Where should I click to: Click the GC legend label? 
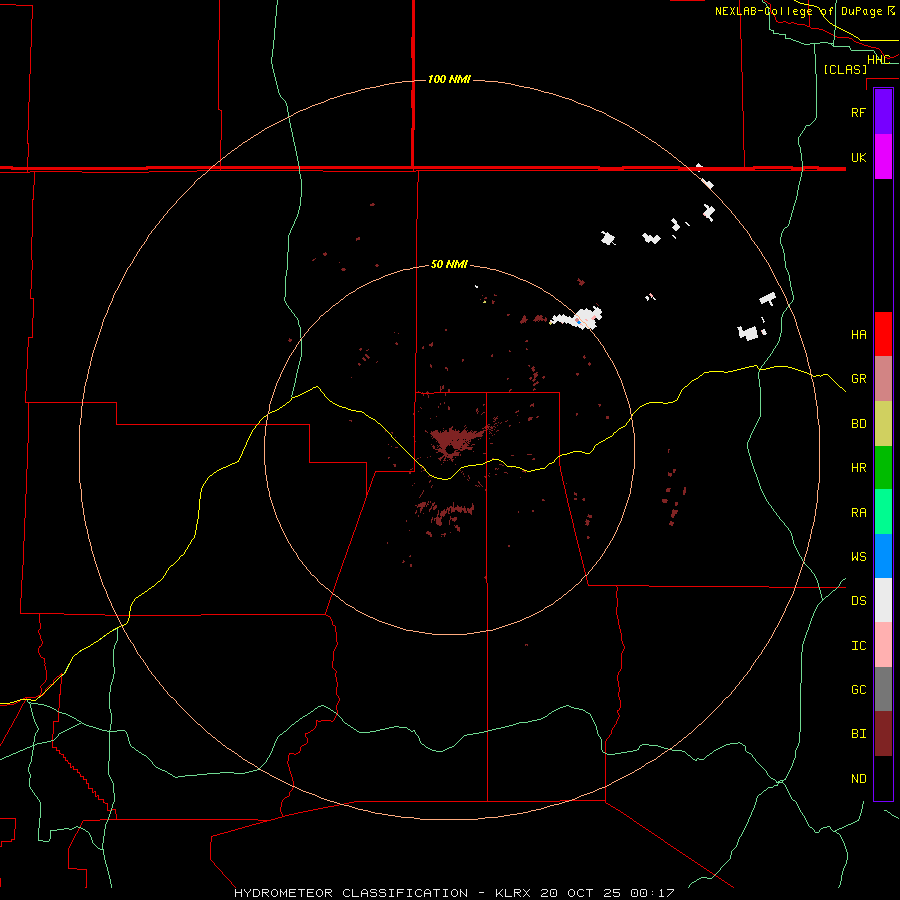858,690
